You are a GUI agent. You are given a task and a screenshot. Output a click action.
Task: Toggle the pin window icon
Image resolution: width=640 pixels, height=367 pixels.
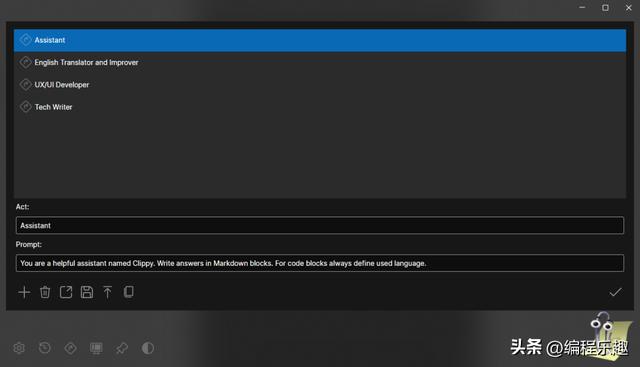tap(122, 348)
